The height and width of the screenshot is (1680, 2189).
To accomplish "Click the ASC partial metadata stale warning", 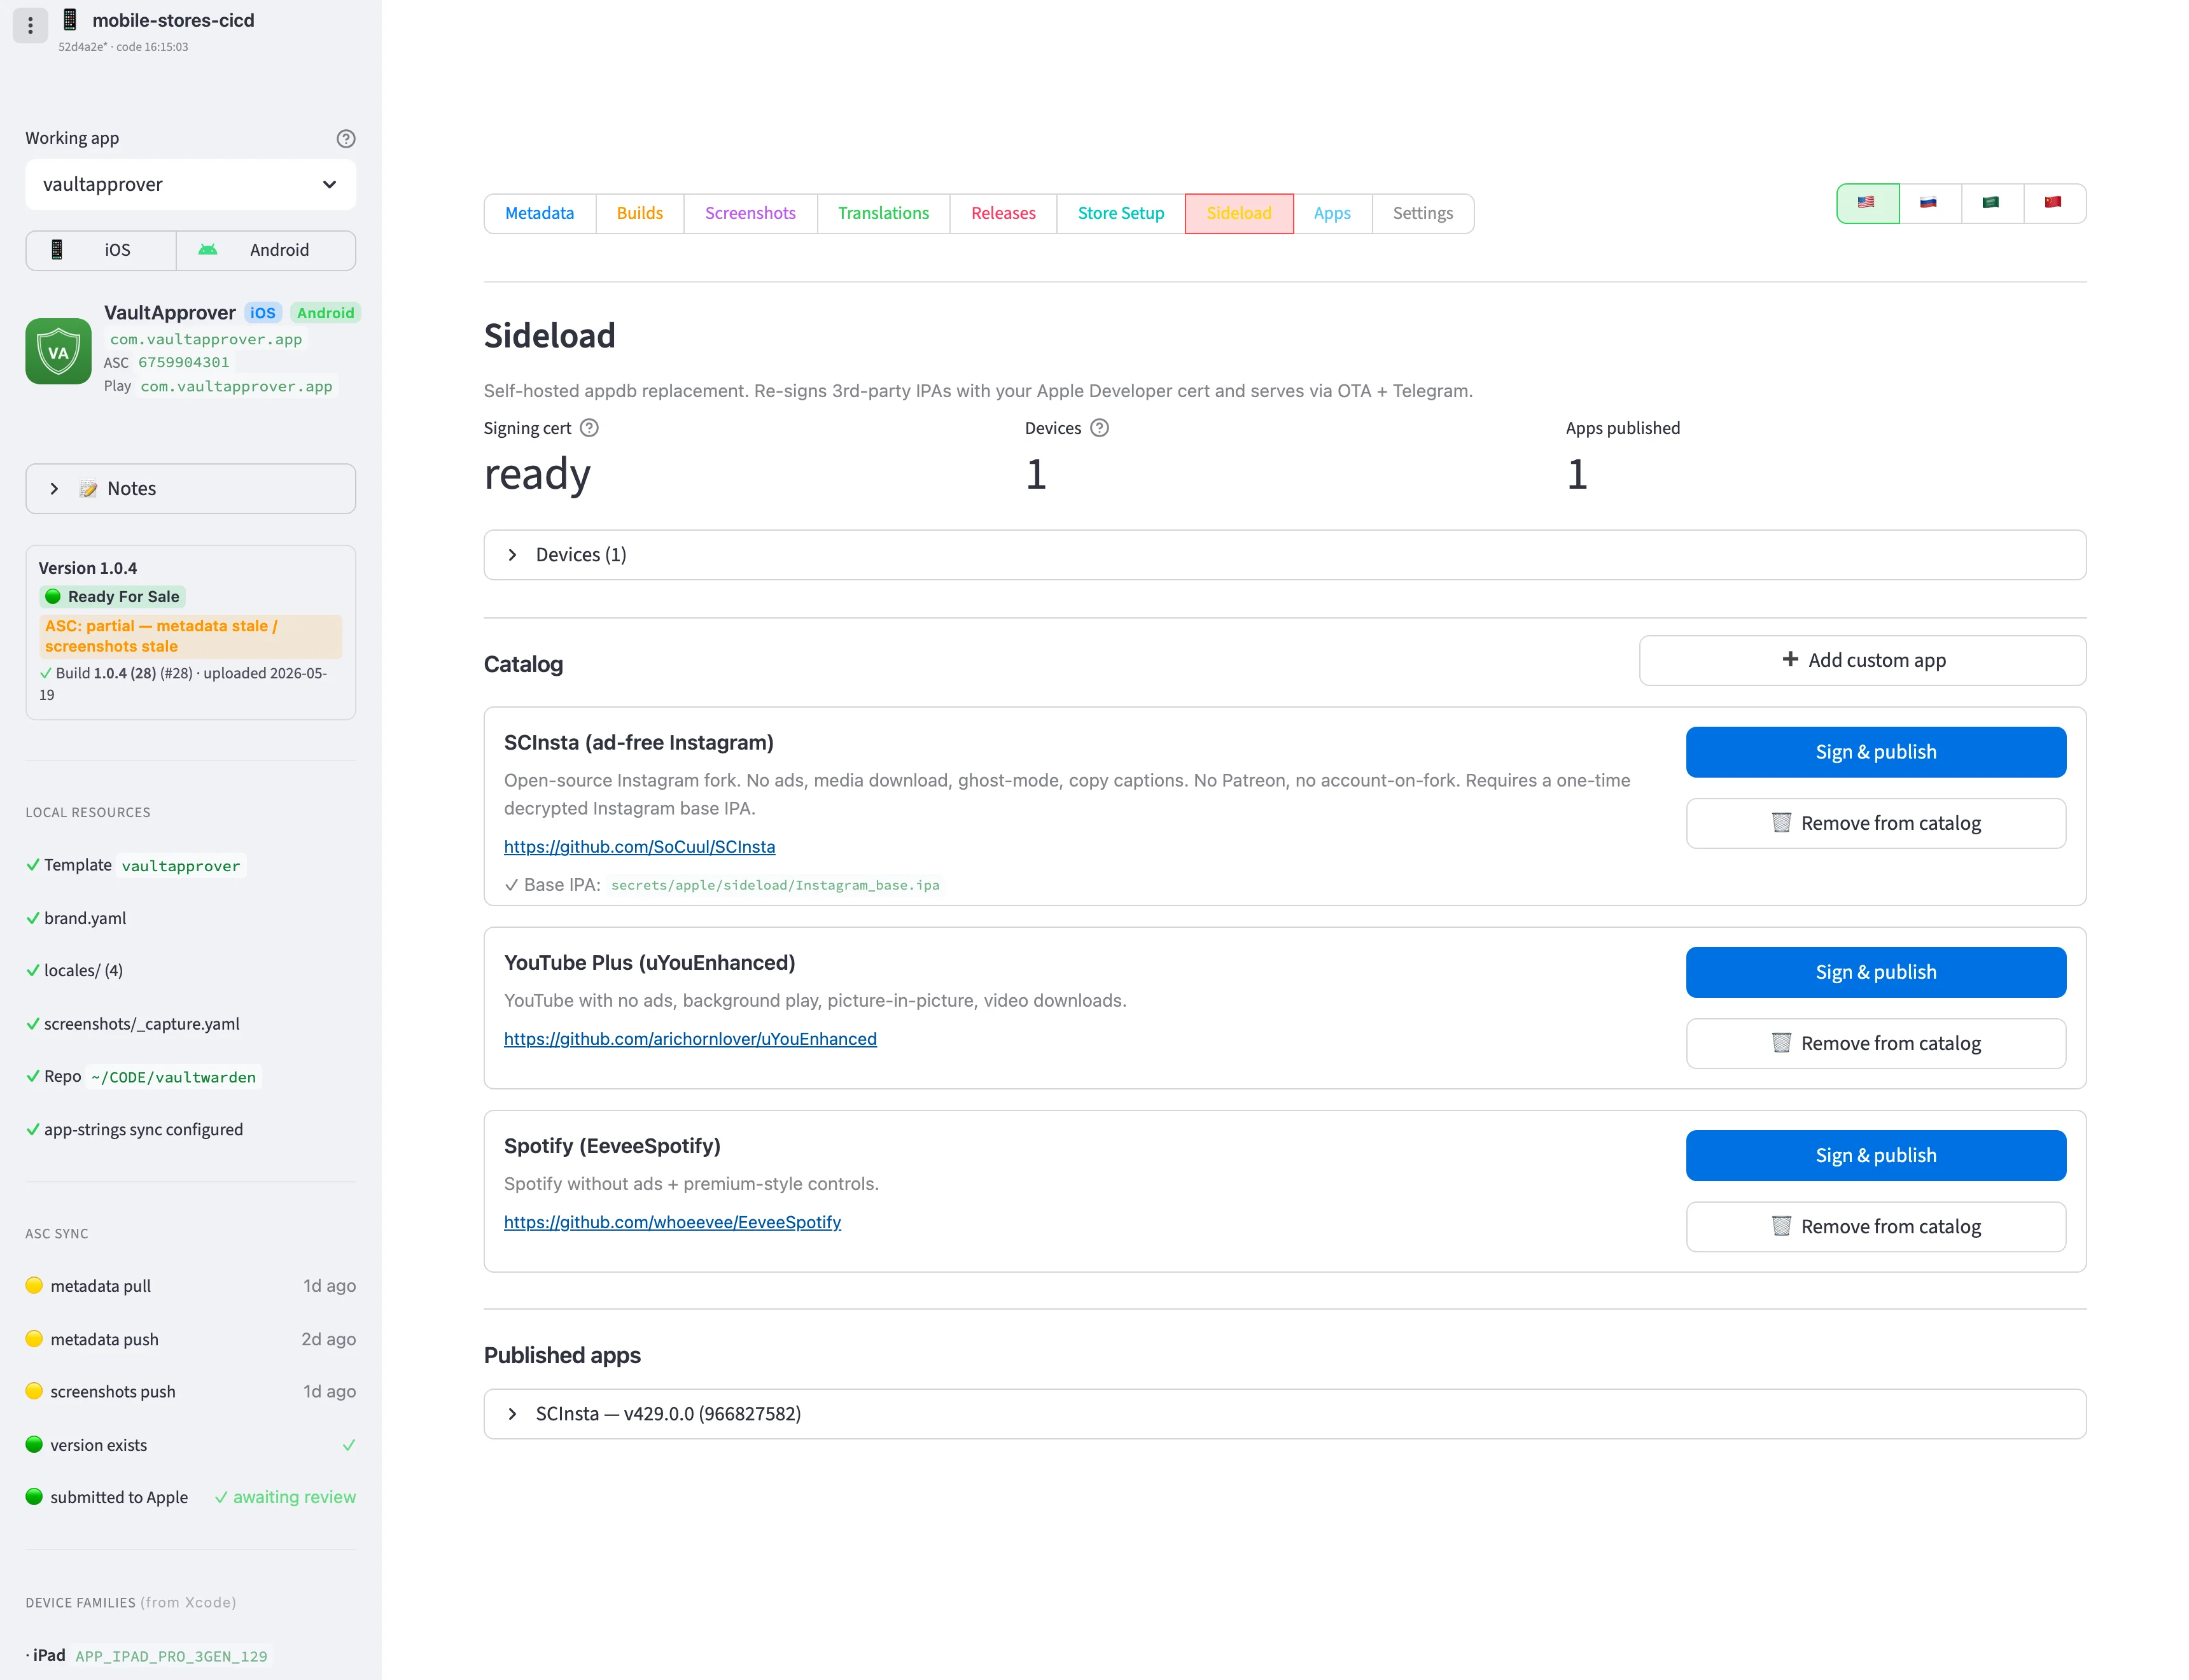I will [x=190, y=636].
